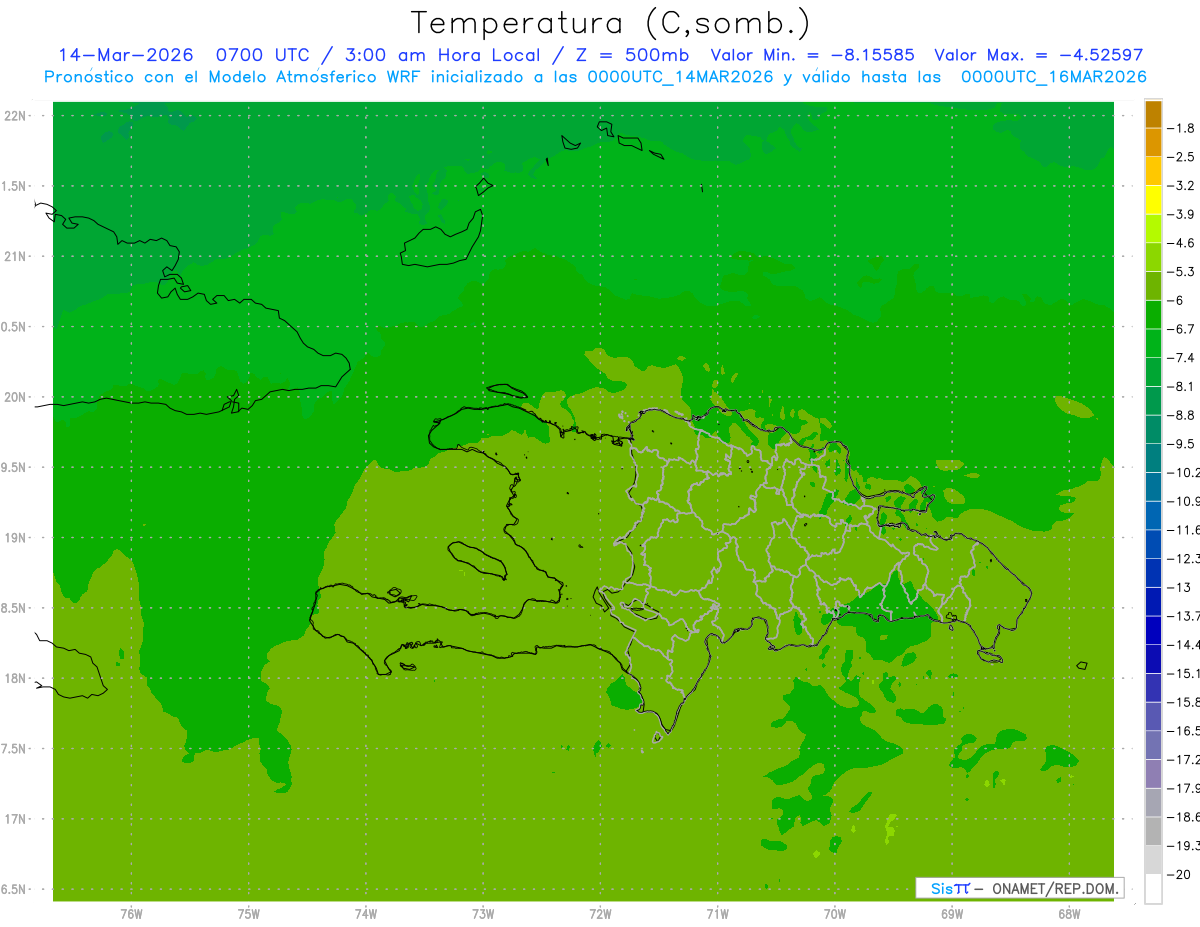The width and height of the screenshot is (1200, 927).
Task: Click the "-13.7" colorbar value
Action: (x=1184, y=615)
